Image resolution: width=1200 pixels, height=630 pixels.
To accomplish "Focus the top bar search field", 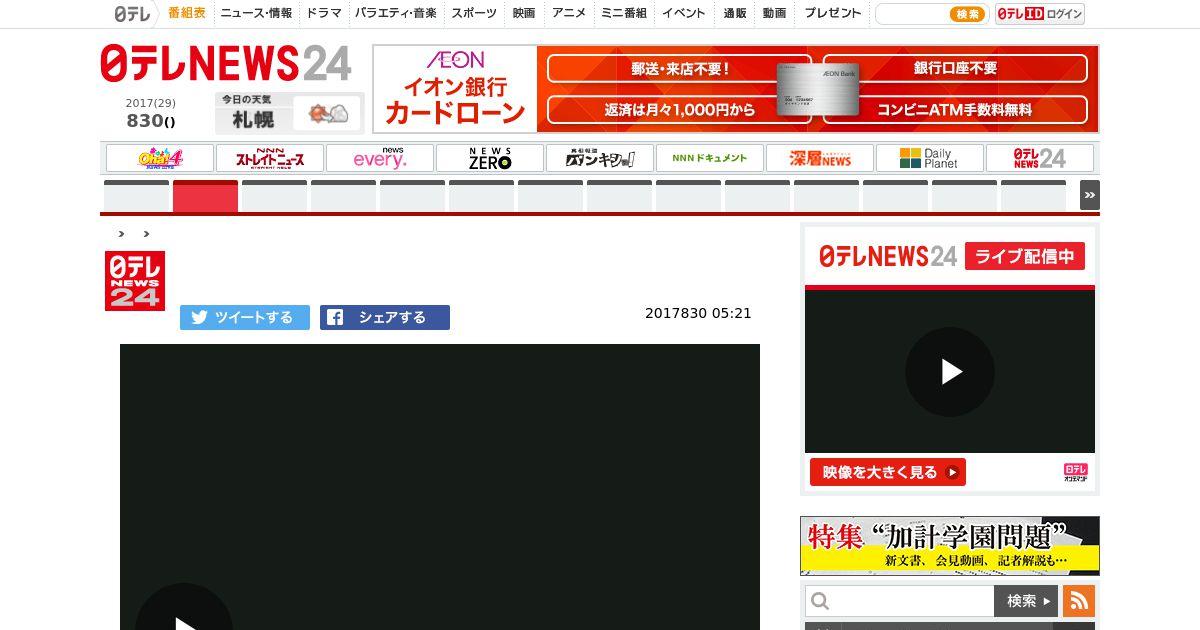I will pos(911,14).
